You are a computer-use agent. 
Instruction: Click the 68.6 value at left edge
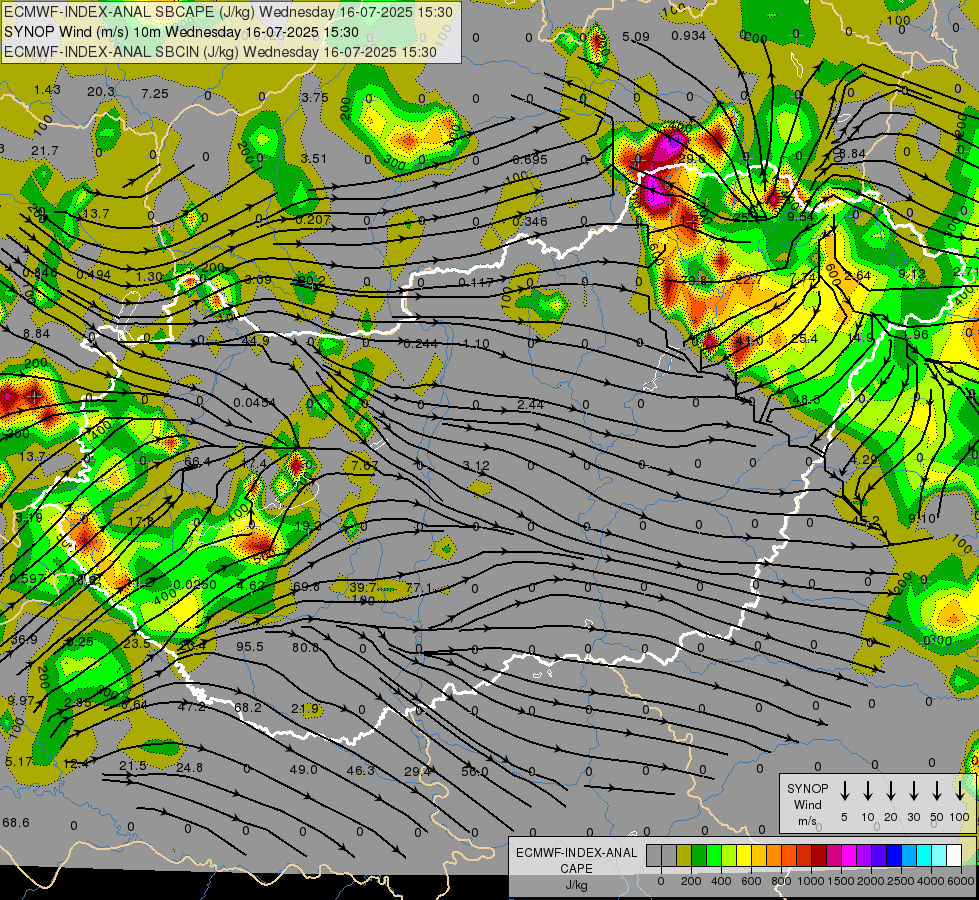tap(16, 823)
